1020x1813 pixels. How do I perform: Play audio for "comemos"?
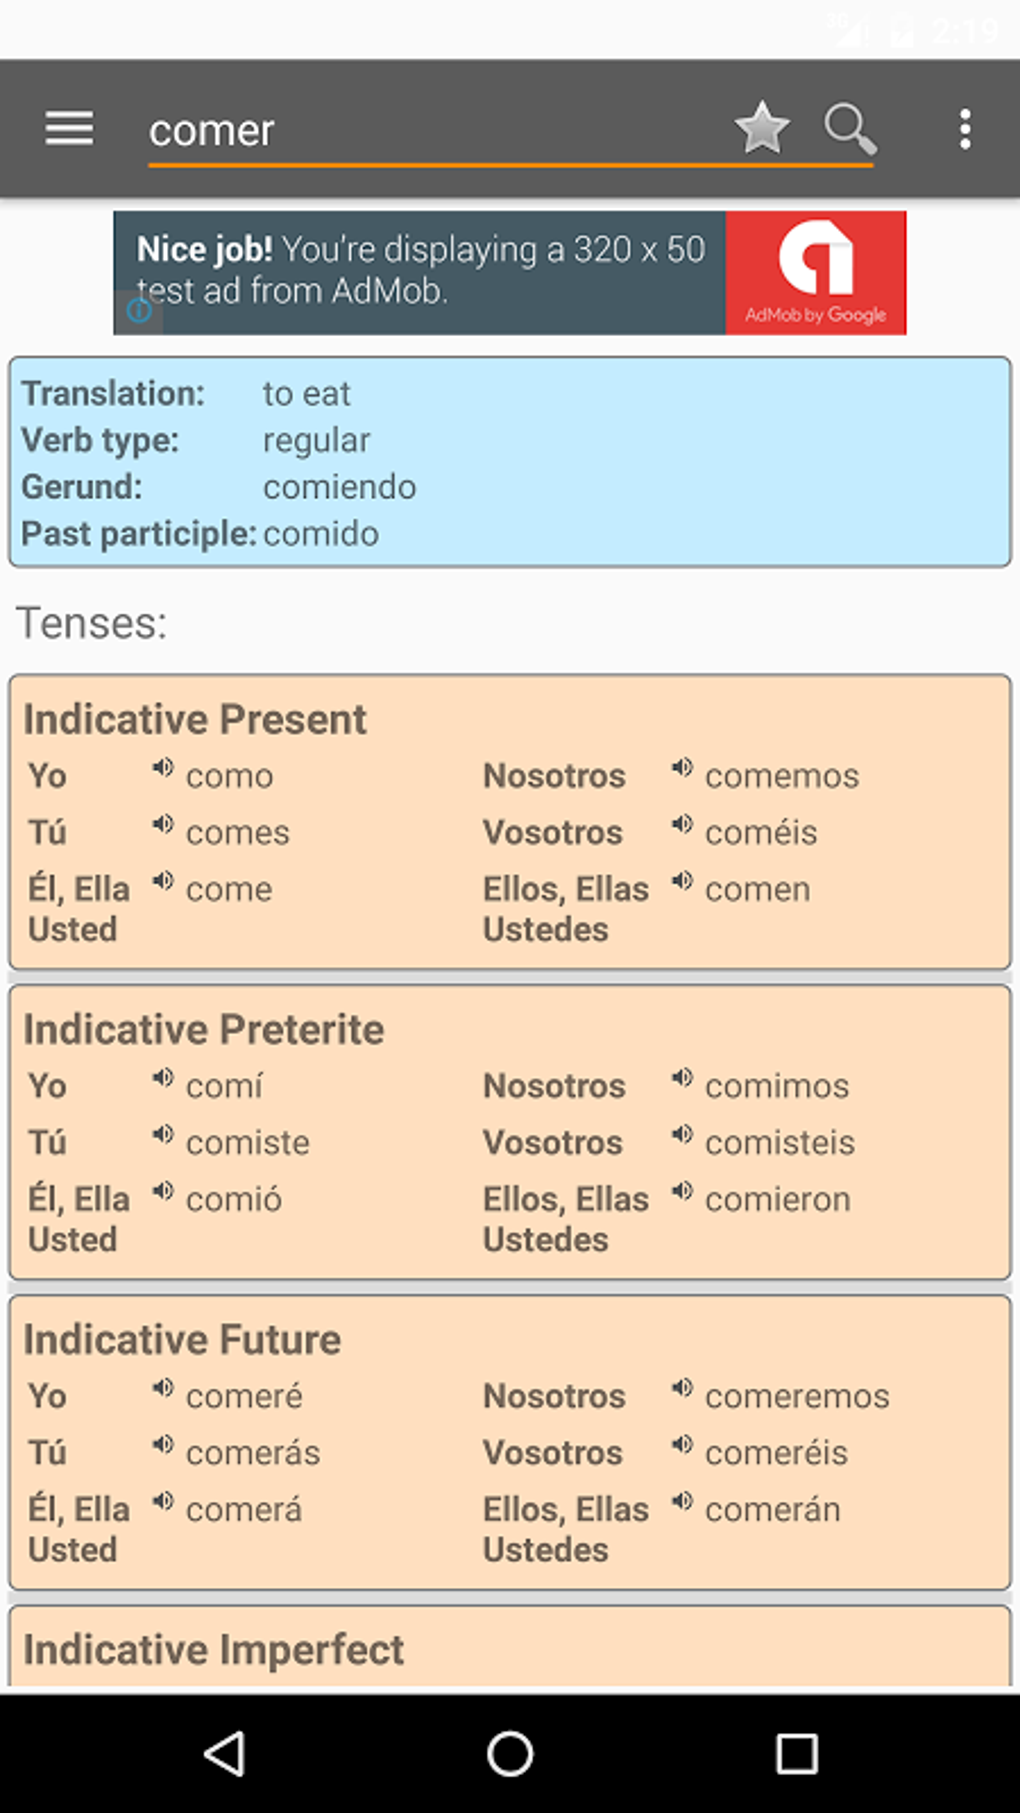682,766
